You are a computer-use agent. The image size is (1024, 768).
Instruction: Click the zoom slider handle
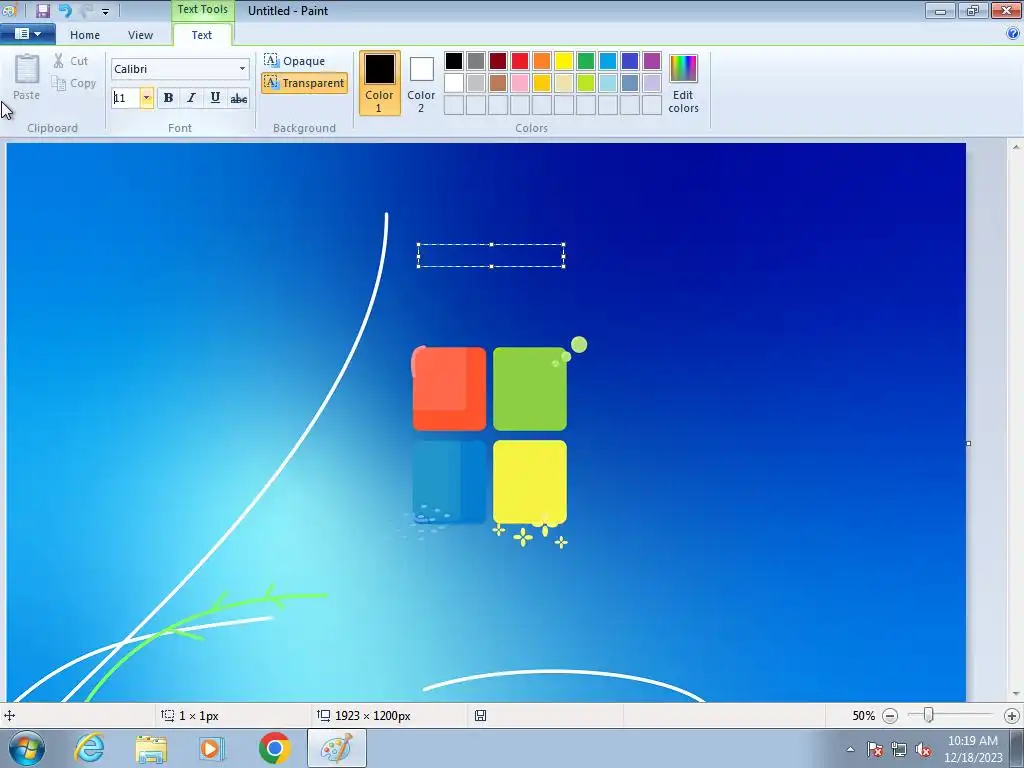coord(928,716)
